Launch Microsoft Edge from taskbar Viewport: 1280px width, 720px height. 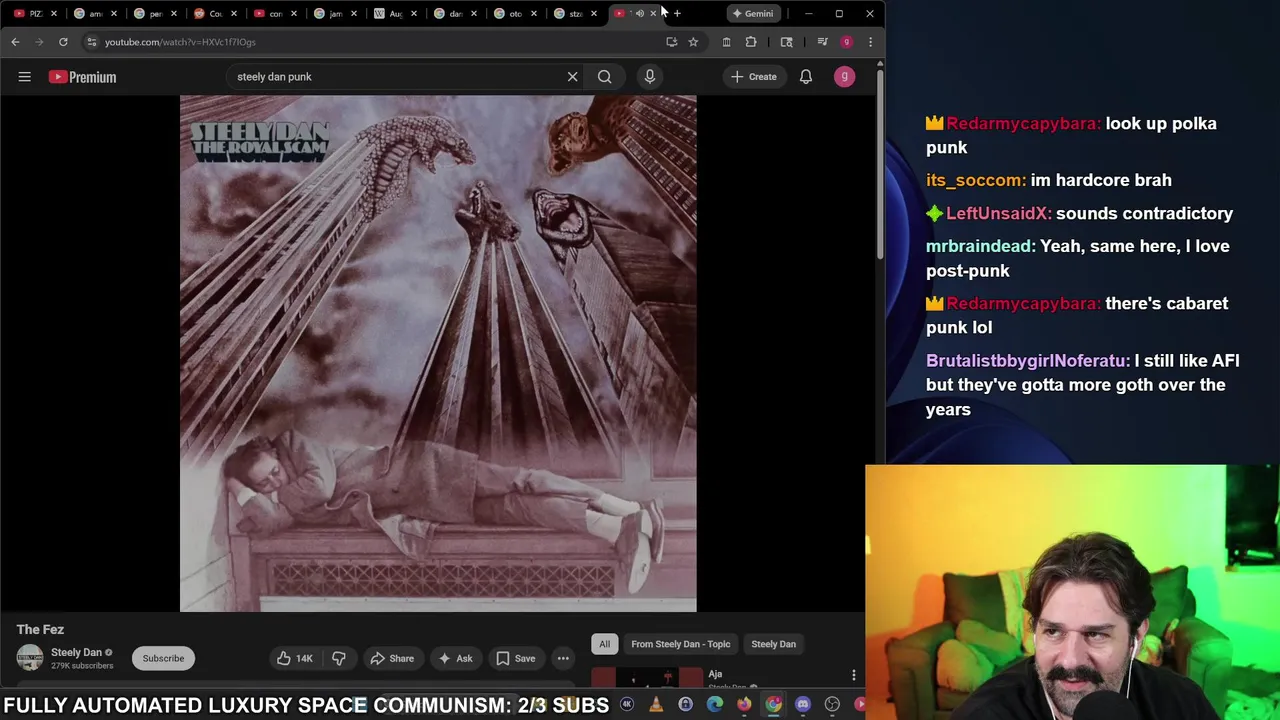714,705
